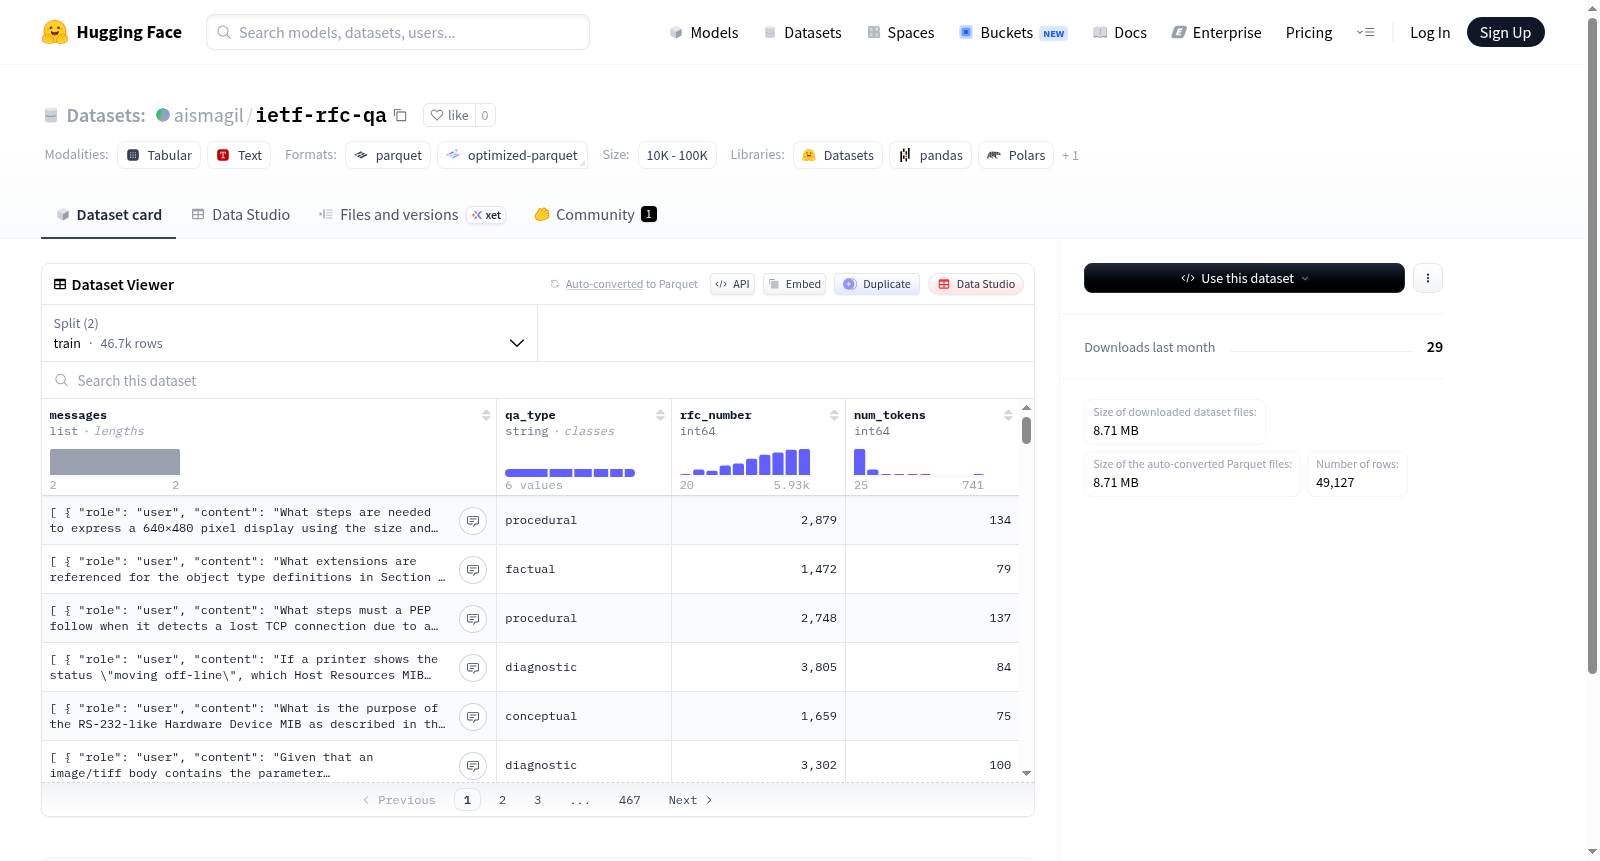Screen dimensions: 1600x861
Task: Click the Datasets library tag
Action: [x=838, y=155]
